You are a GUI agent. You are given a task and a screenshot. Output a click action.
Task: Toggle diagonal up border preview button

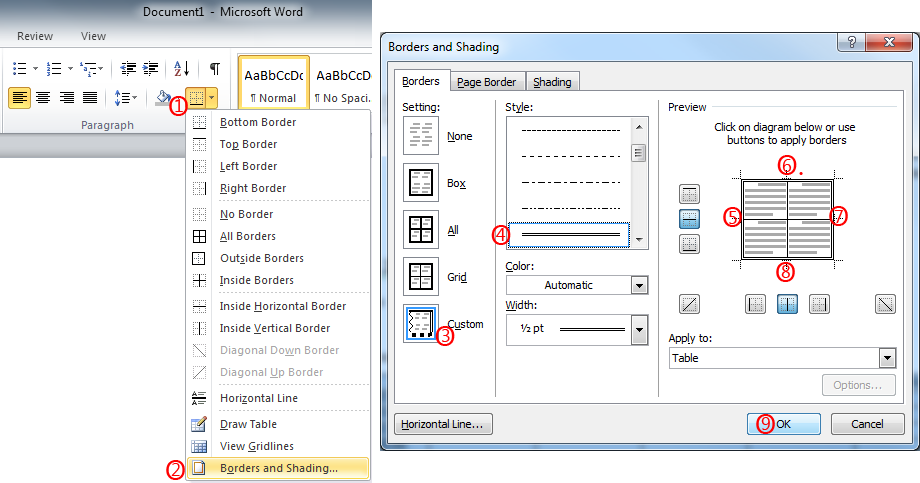click(689, 304)
